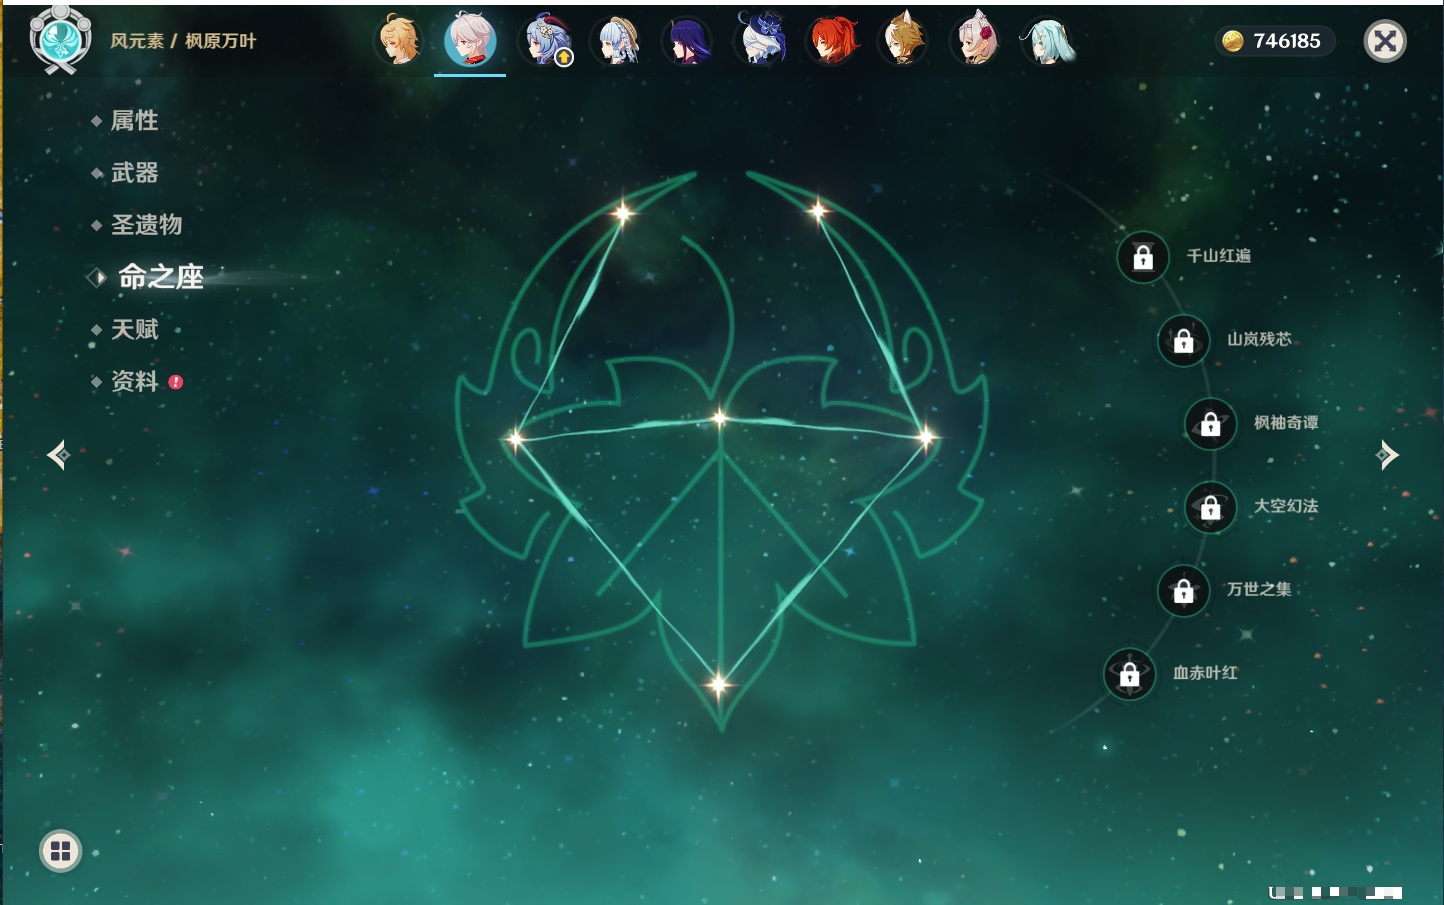
Task: Click the center star of the constellation
Action: 720,418
